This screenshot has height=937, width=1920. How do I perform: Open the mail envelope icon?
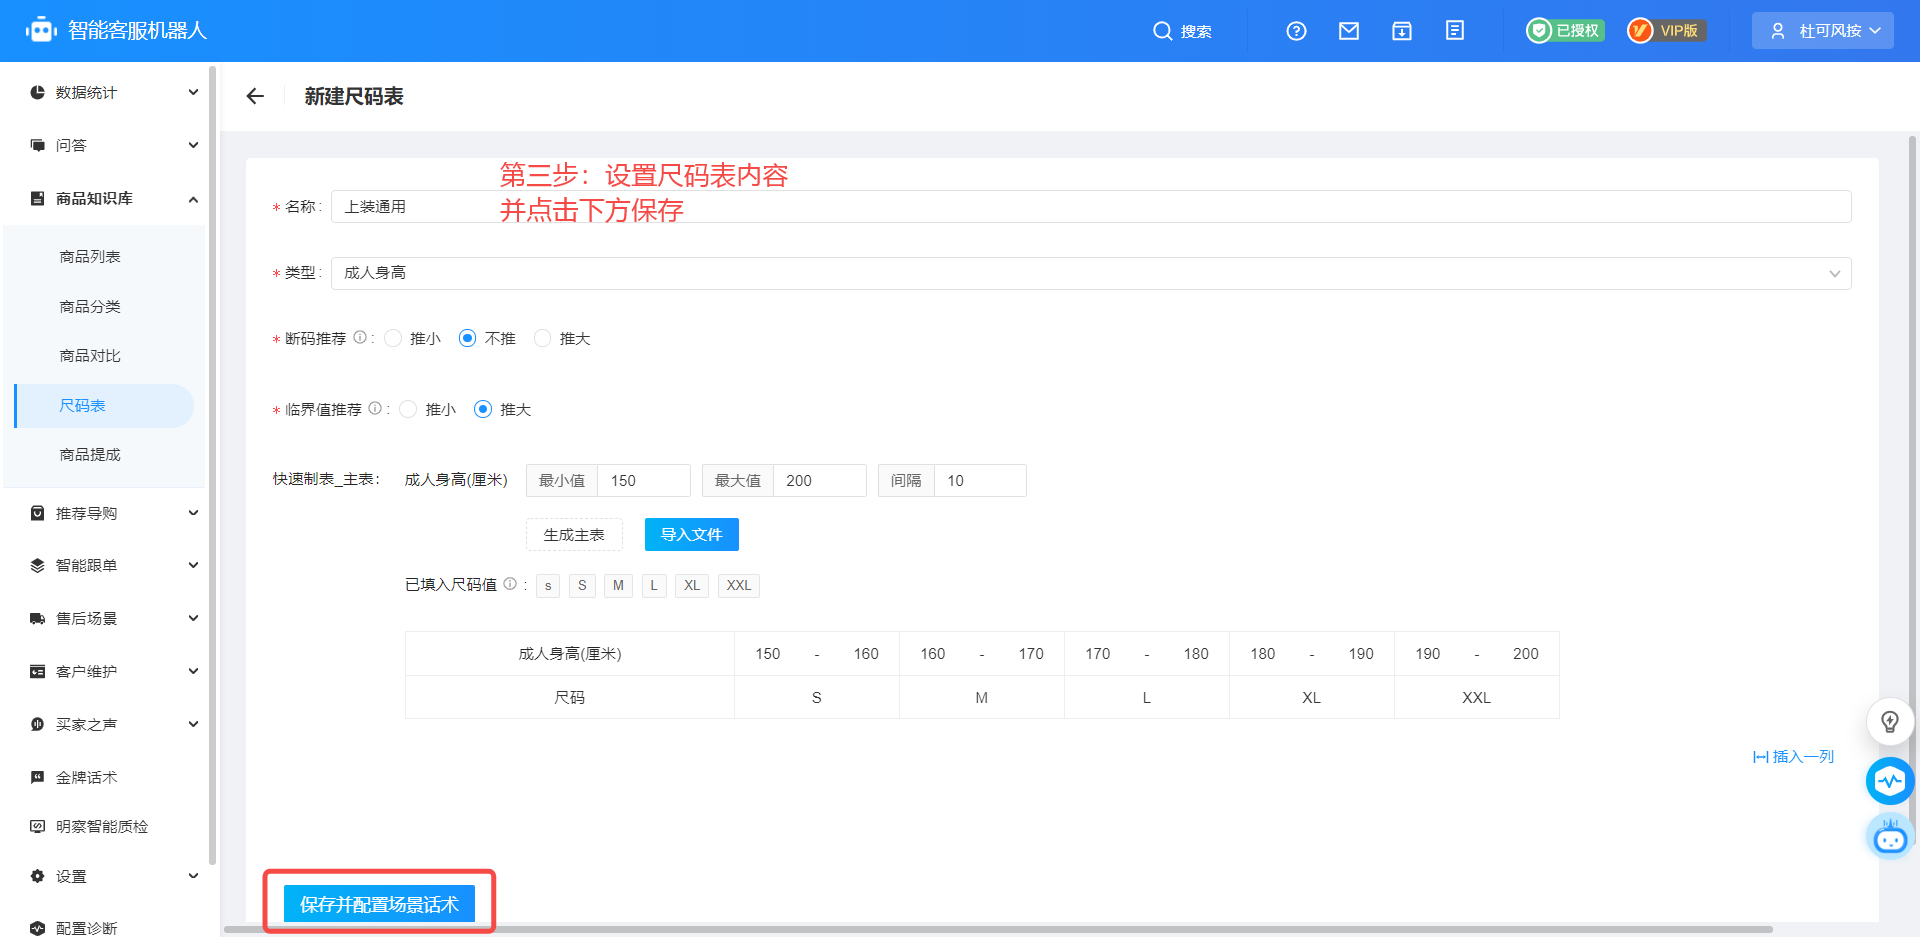point(1349,31)
